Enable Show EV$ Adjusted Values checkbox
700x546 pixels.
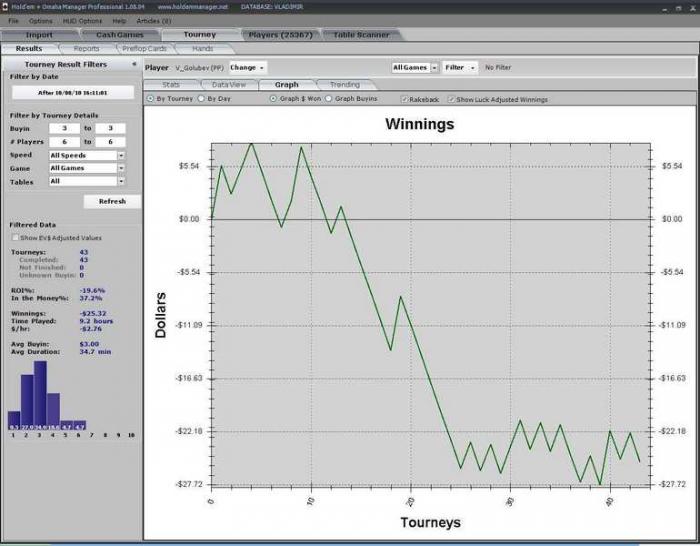coord(15,238)
